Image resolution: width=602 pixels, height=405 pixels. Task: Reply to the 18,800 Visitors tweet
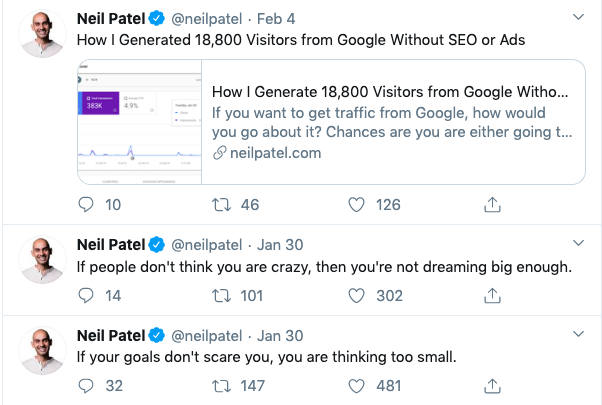86,205
